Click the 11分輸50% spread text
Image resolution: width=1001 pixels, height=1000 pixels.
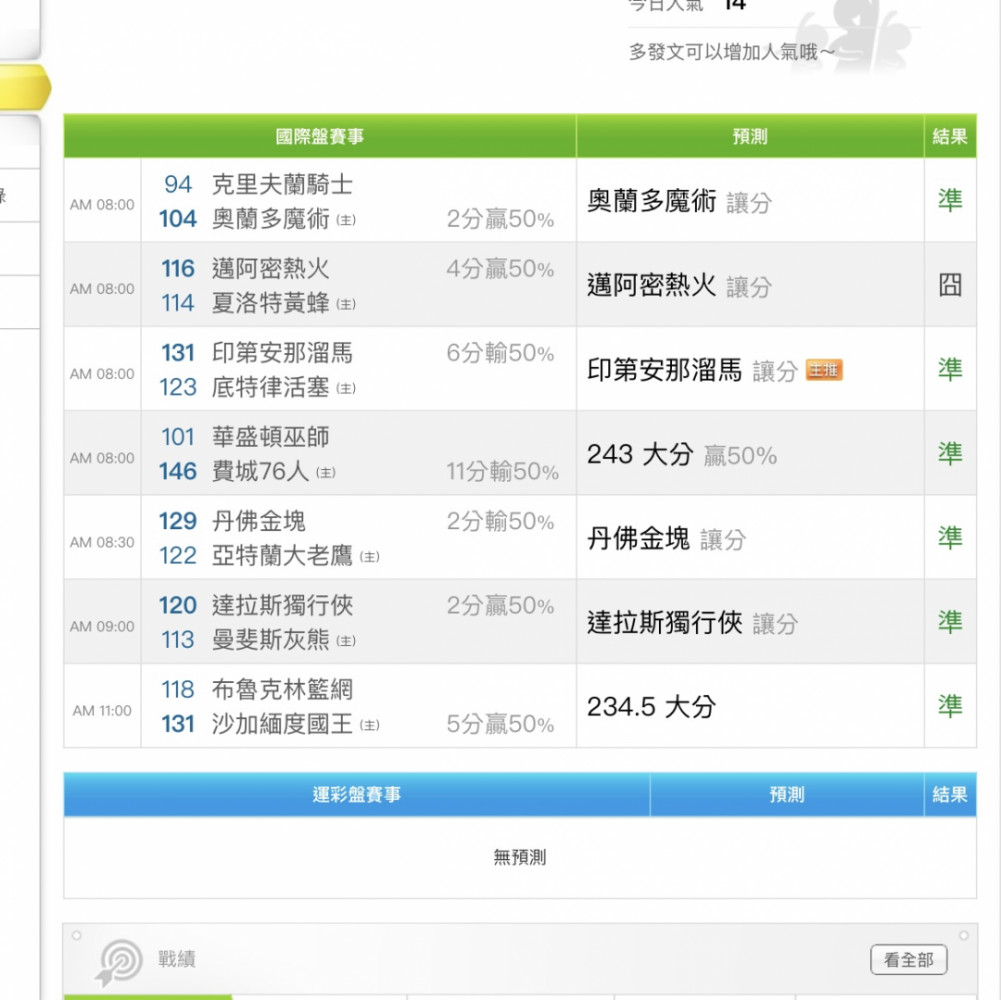(x=502, y=472)
